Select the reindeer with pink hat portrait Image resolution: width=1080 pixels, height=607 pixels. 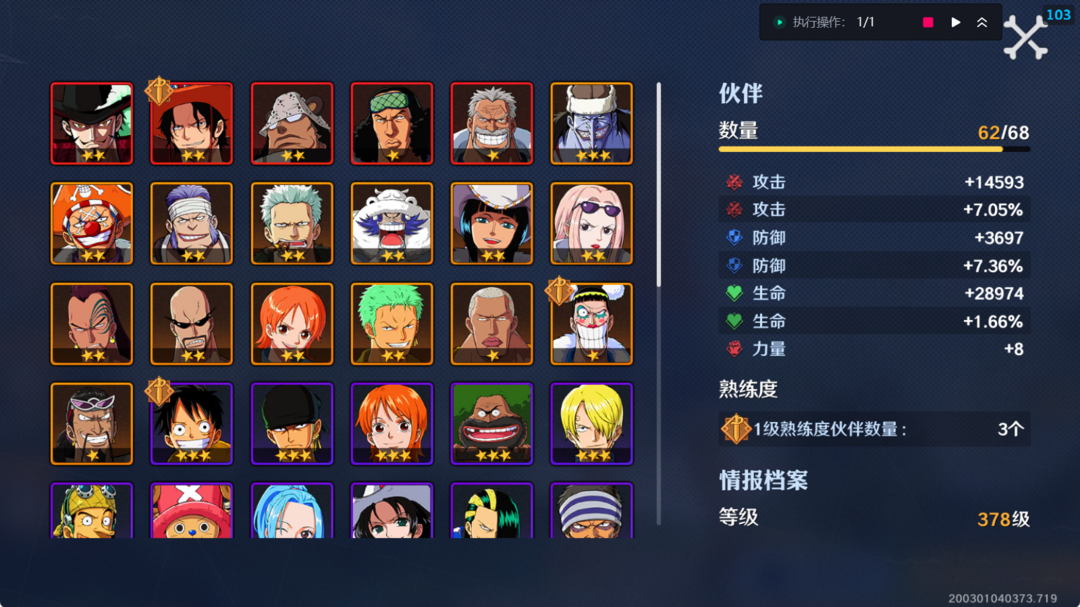[191, 511]
